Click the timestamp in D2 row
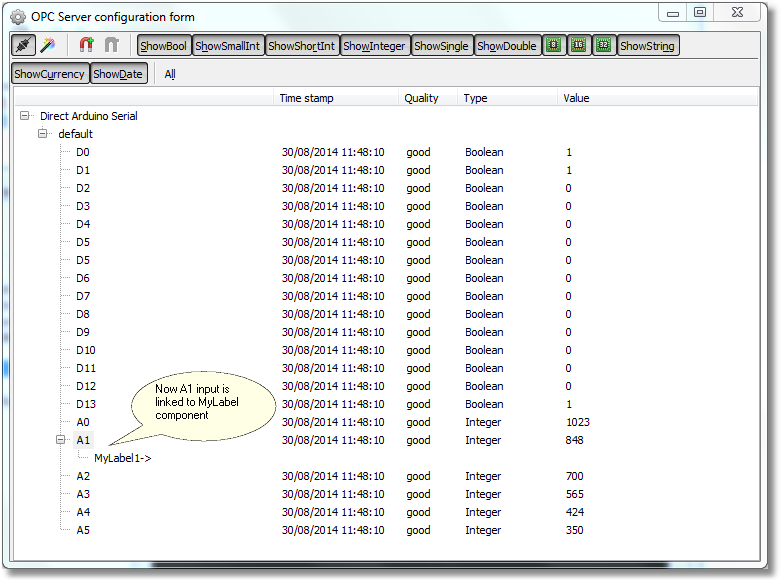The width and height of the screenshot is (782, 583). [x=333, y=188]
